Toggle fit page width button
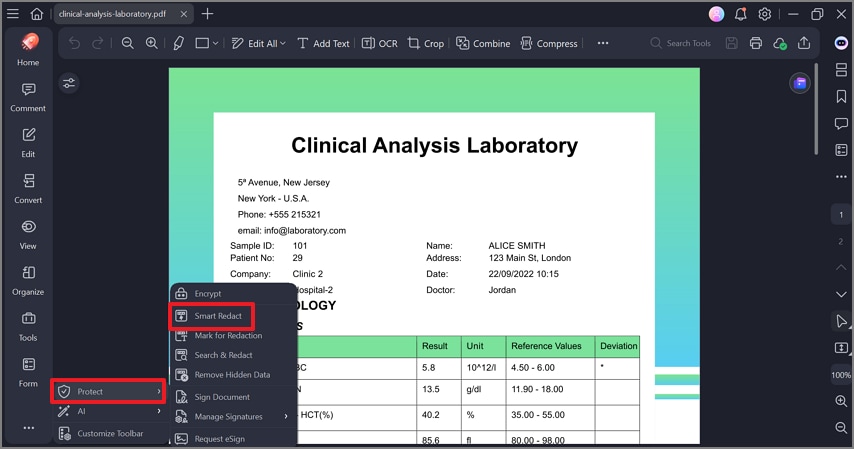This screenshot has width=854, height=449. pos(841,348)
